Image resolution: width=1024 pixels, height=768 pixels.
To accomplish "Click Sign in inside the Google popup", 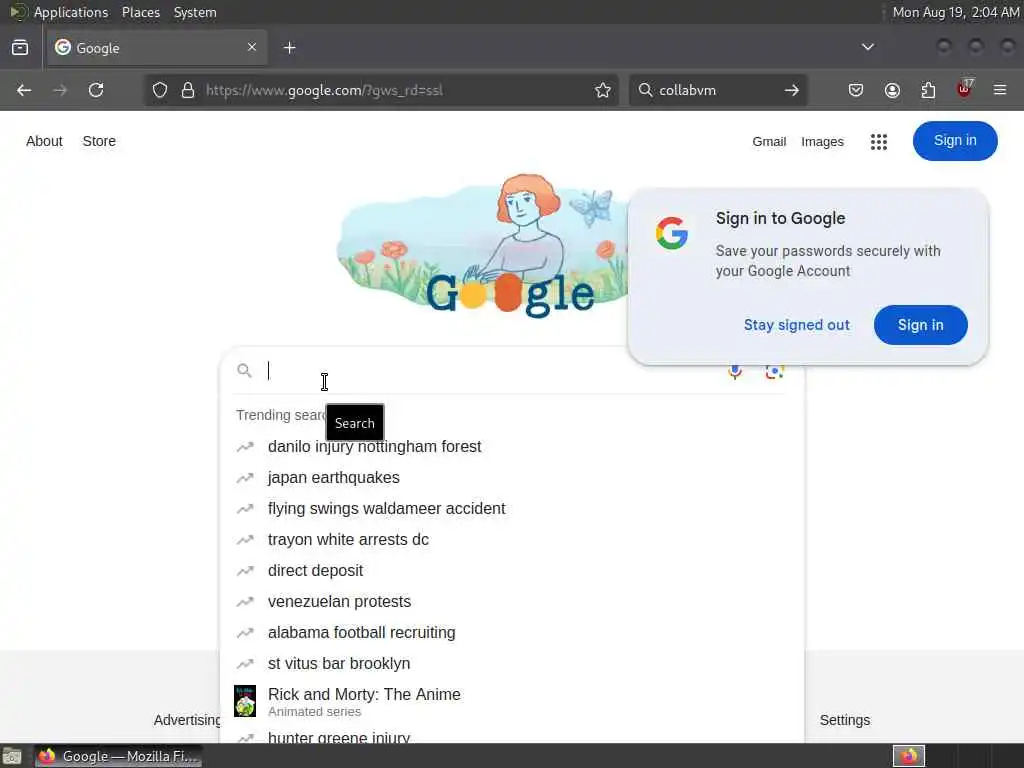I will [x=920, y=325].
